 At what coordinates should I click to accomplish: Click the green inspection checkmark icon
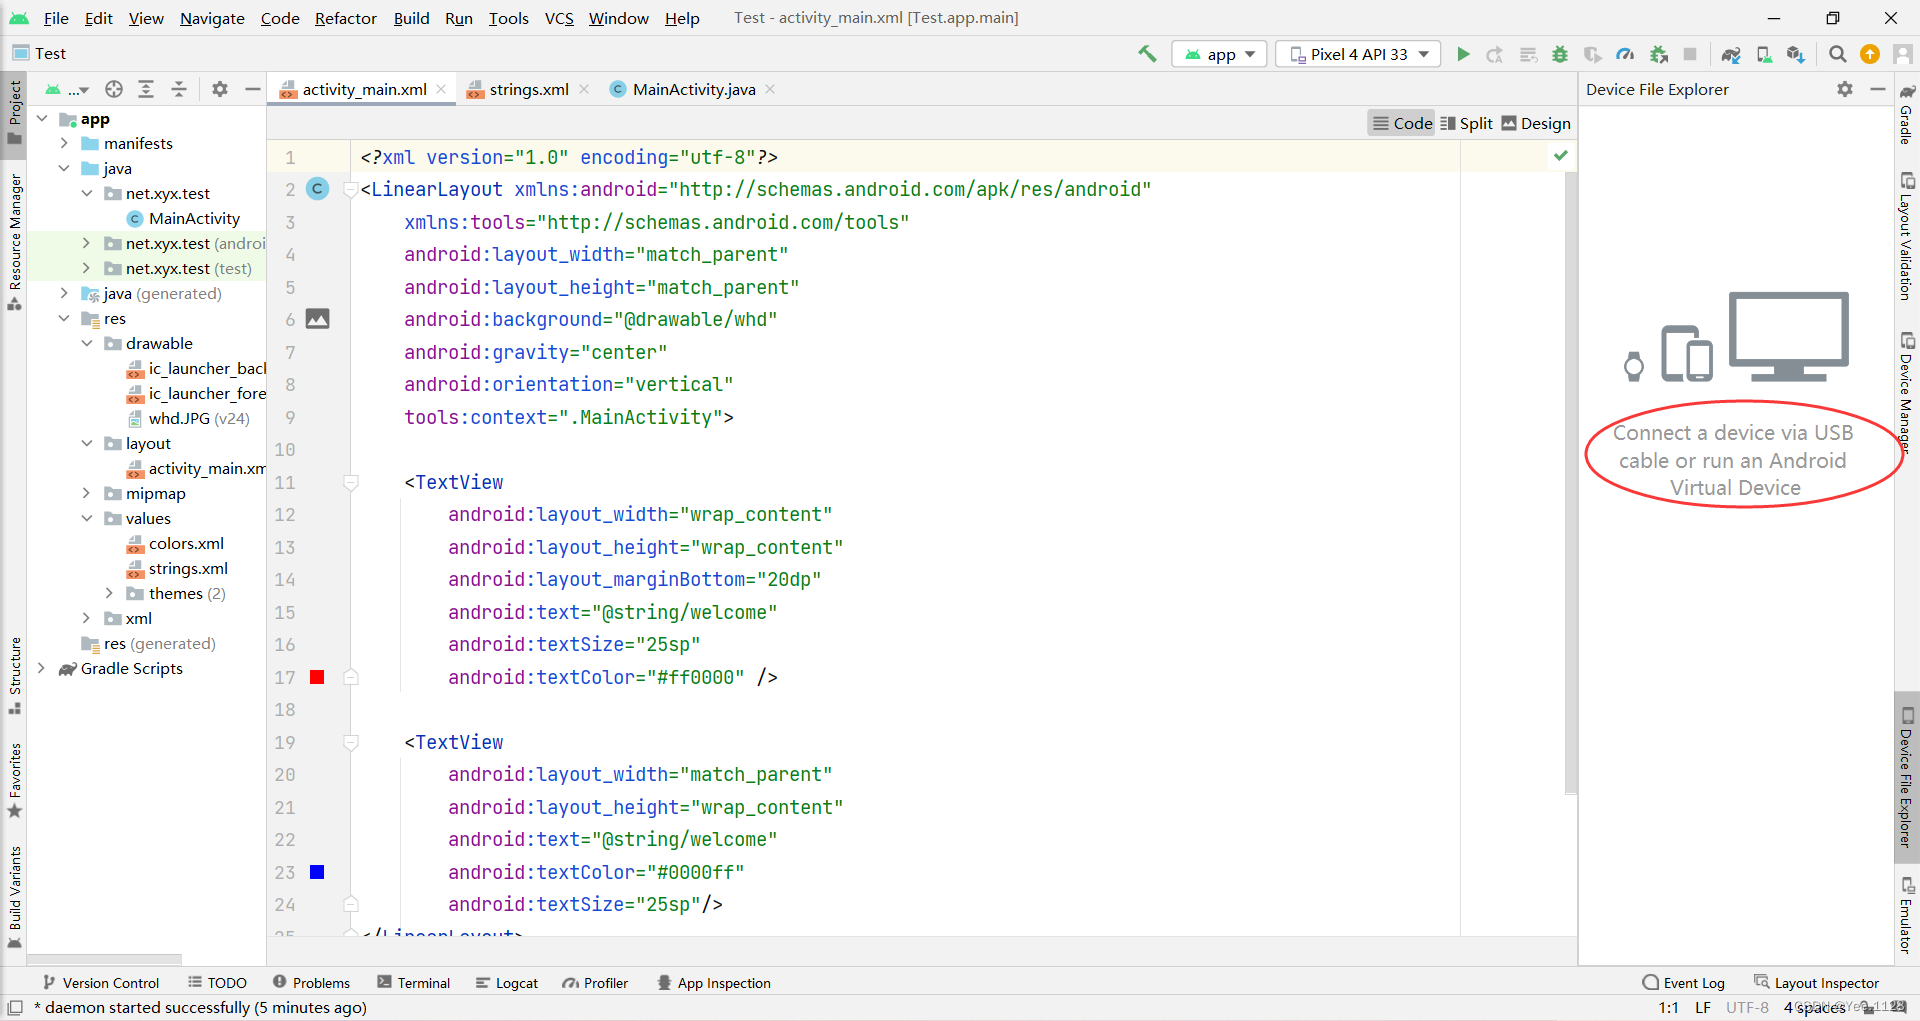coord(1560,156)
